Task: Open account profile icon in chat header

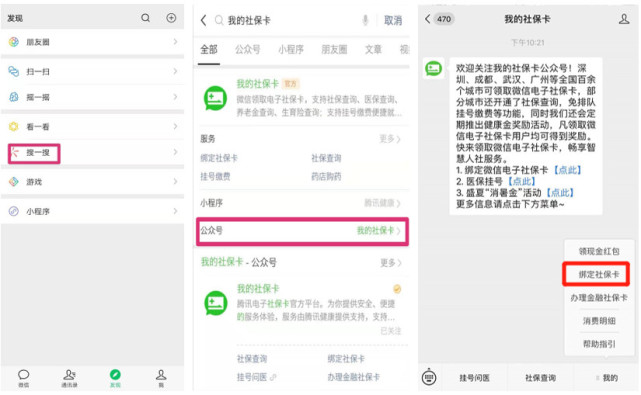Action: [x=624, y=19]
